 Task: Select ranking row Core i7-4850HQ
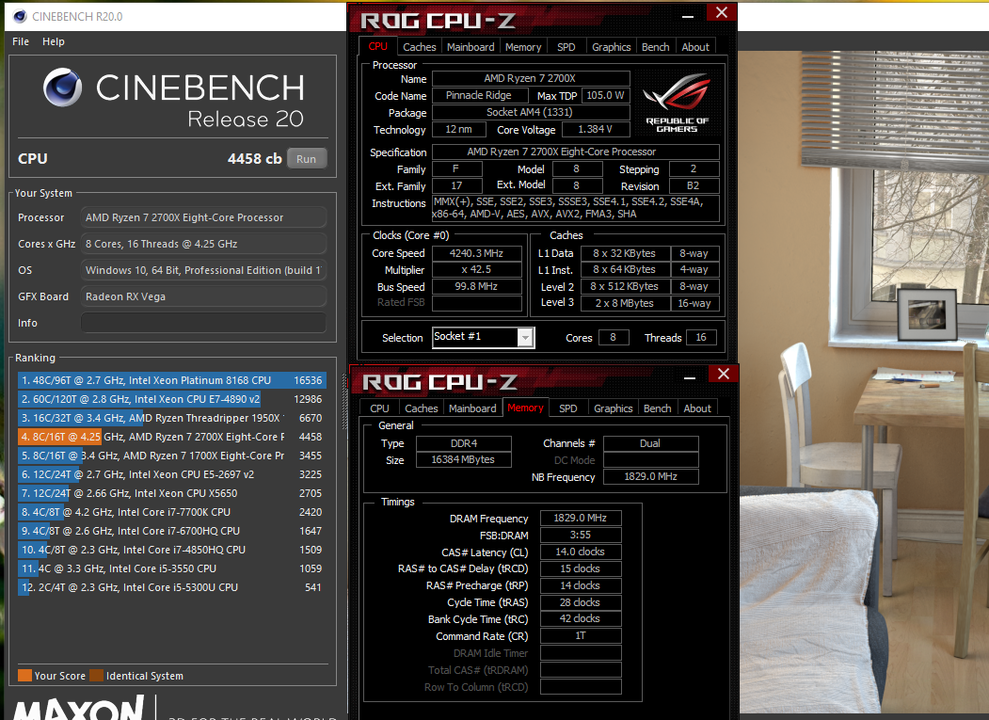coord(172,550)
